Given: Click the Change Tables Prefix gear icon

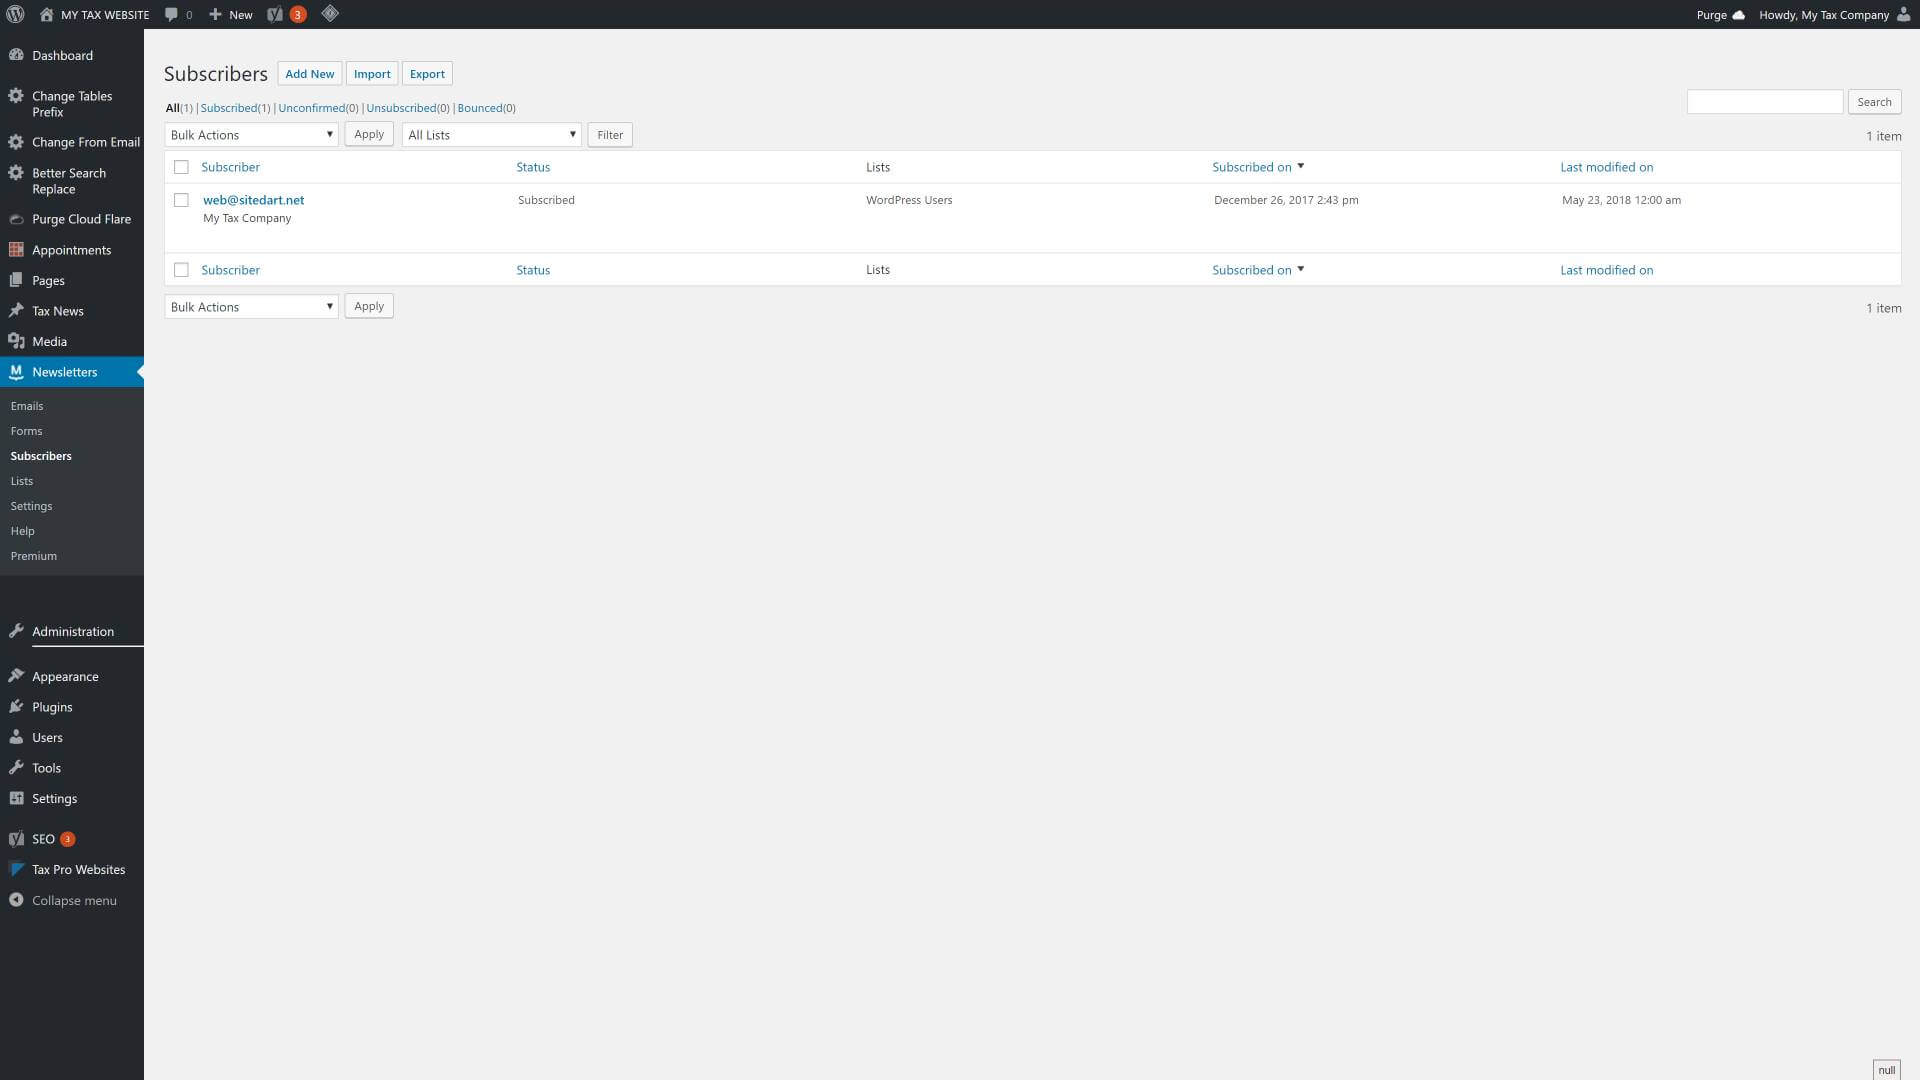Looking at the screenshot, I should point(16,96).
